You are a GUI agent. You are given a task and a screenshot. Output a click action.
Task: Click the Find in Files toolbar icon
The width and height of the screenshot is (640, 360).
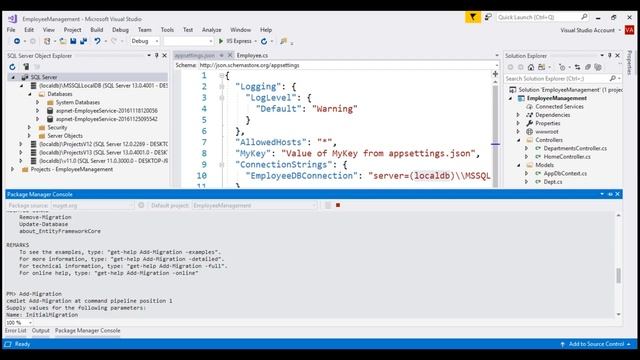tap(283, 41)
